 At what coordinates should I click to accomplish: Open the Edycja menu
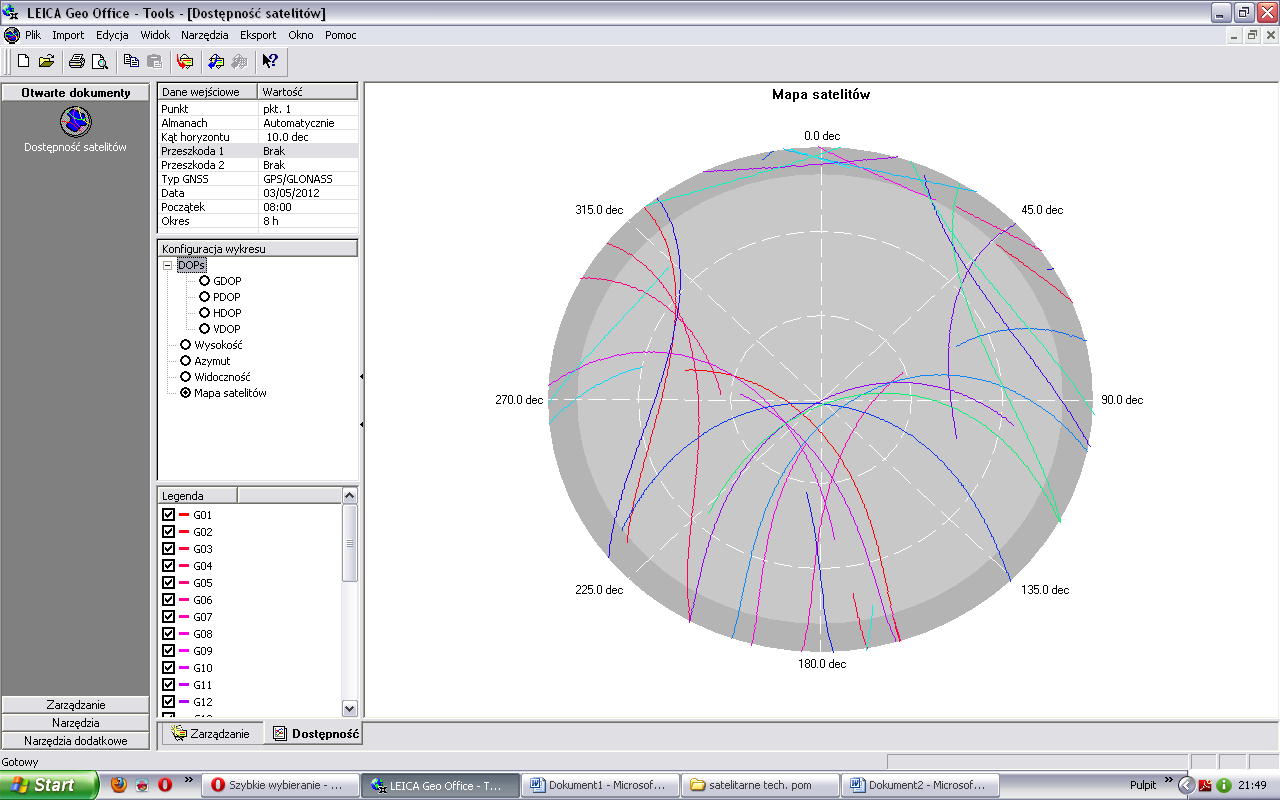(112, 35)
